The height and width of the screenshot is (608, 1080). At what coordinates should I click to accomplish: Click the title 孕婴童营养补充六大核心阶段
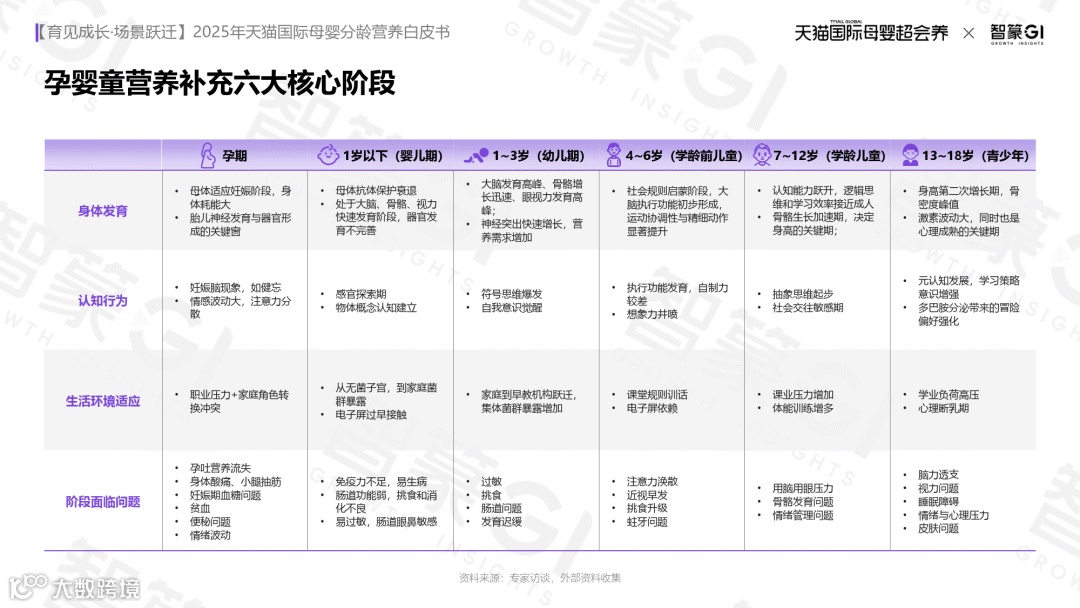pos(220,83)
